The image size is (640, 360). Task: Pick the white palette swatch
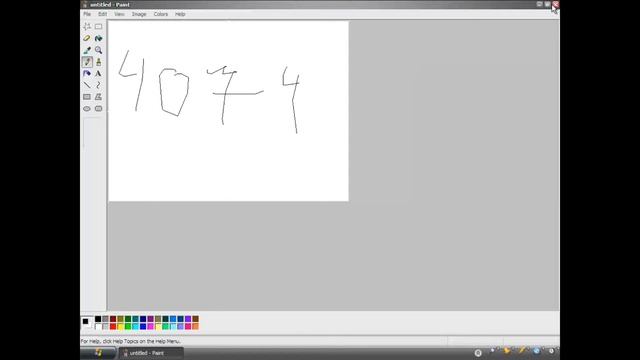point(98,327)
